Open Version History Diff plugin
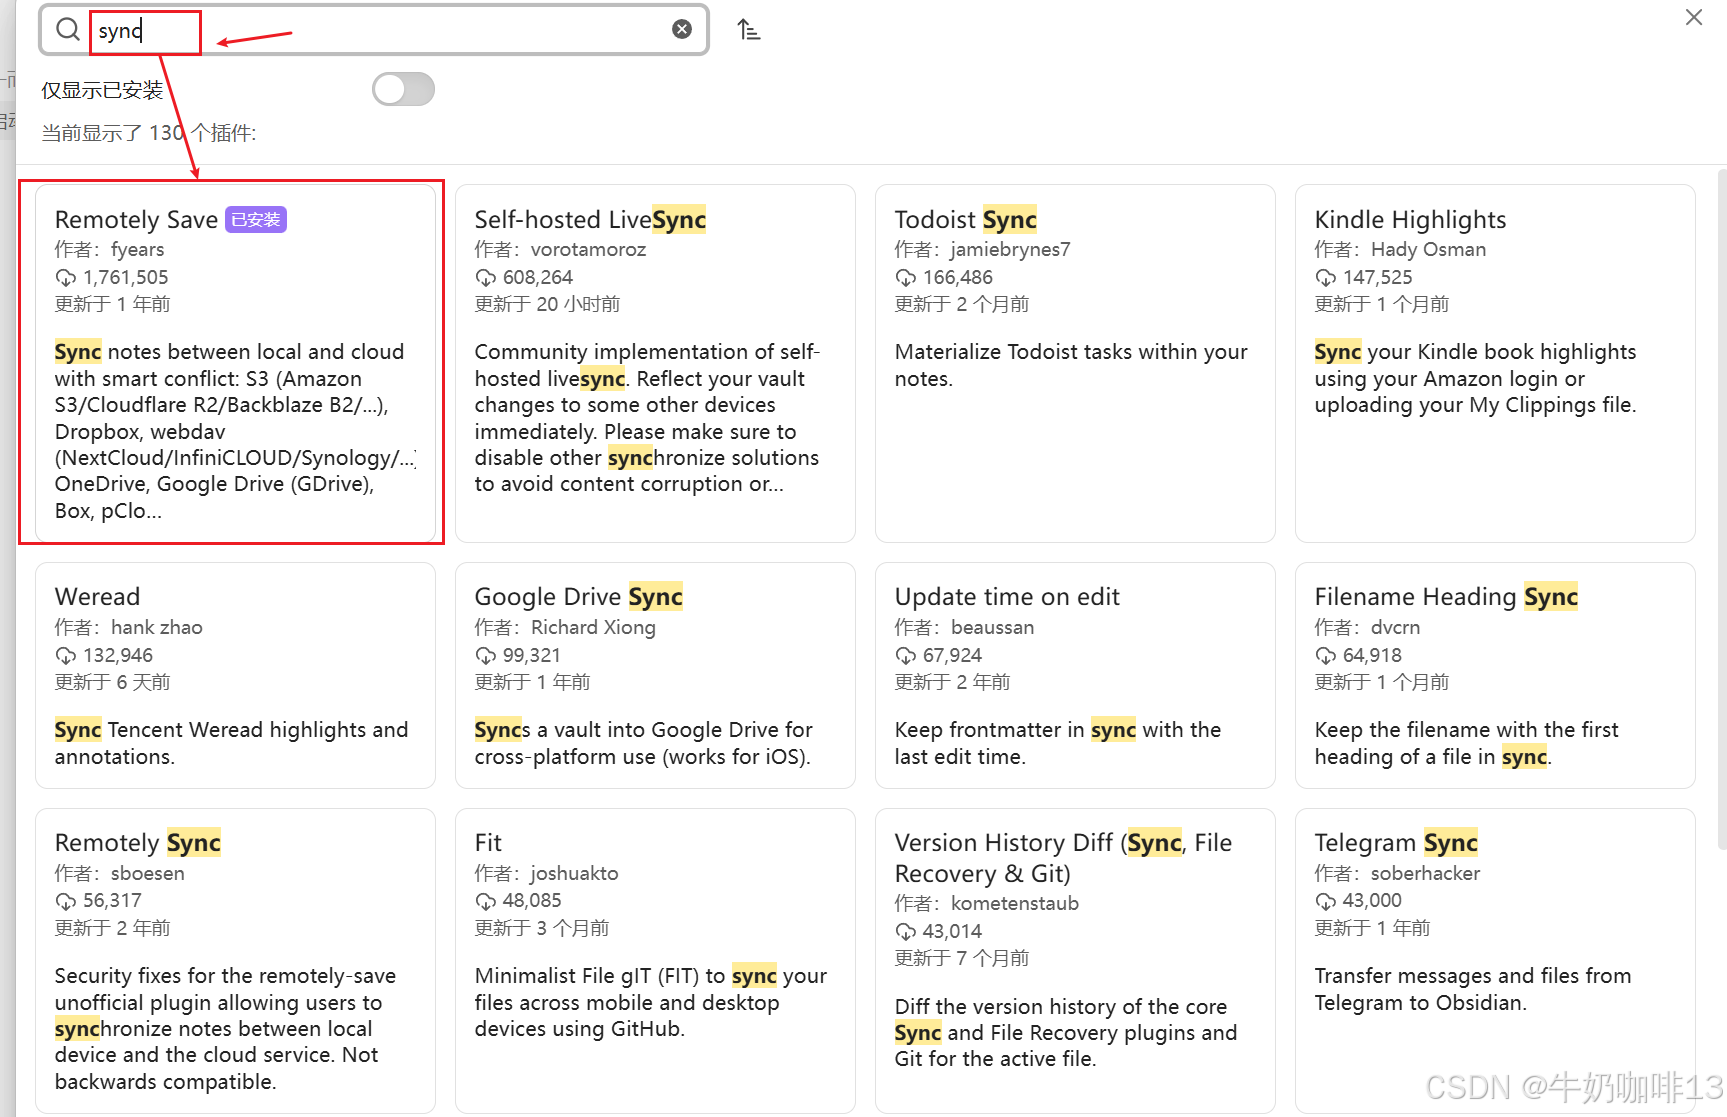 click(x=1075, y=960)
